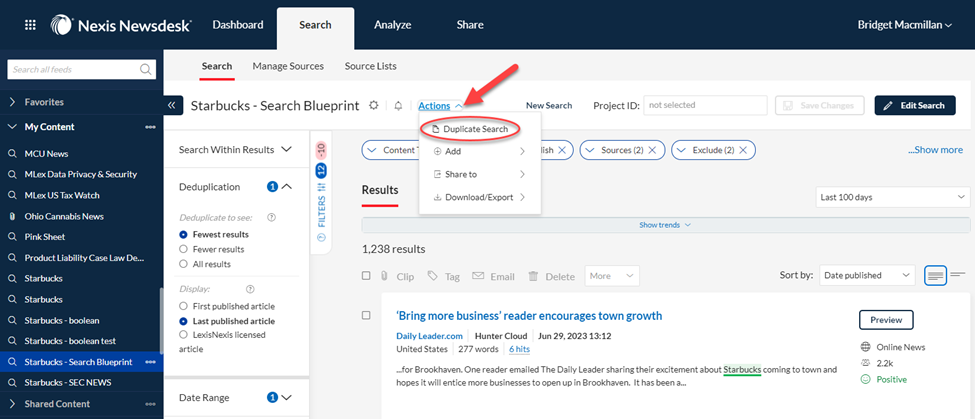Click the Delete trash icon
This screenshot has width=975, height=419.
click(x=533, y=276)
